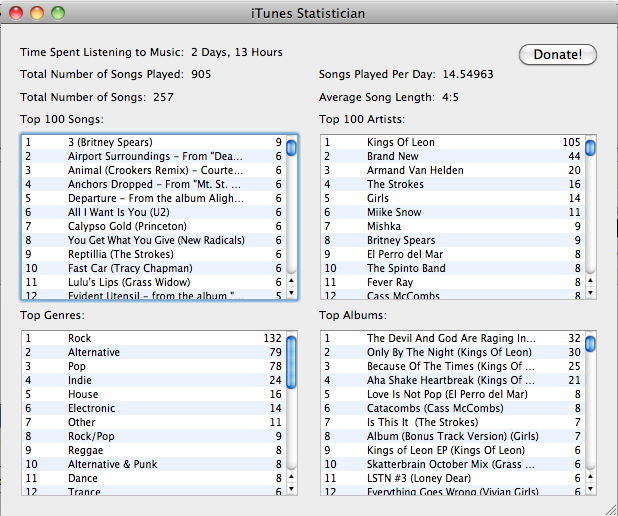Click the Top 100 Artists scroll down arrow

[590, 292]
